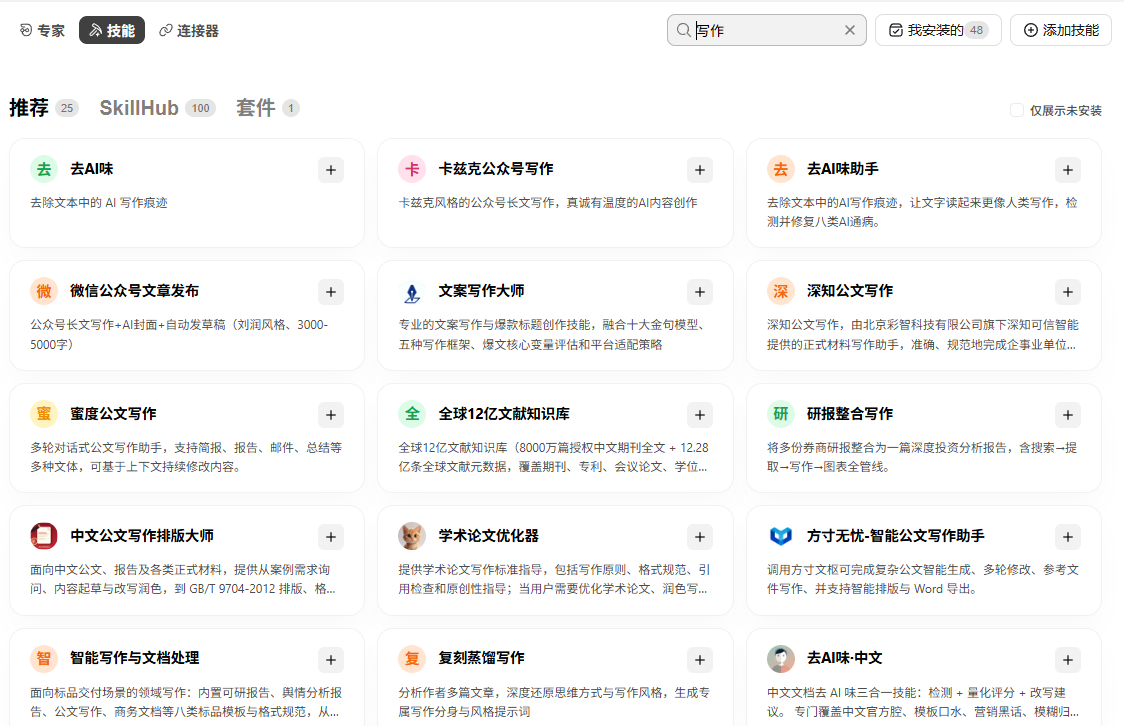Add 智能写作与文档处理 with plus icon
1124x726 pixels.
[330, 660]
